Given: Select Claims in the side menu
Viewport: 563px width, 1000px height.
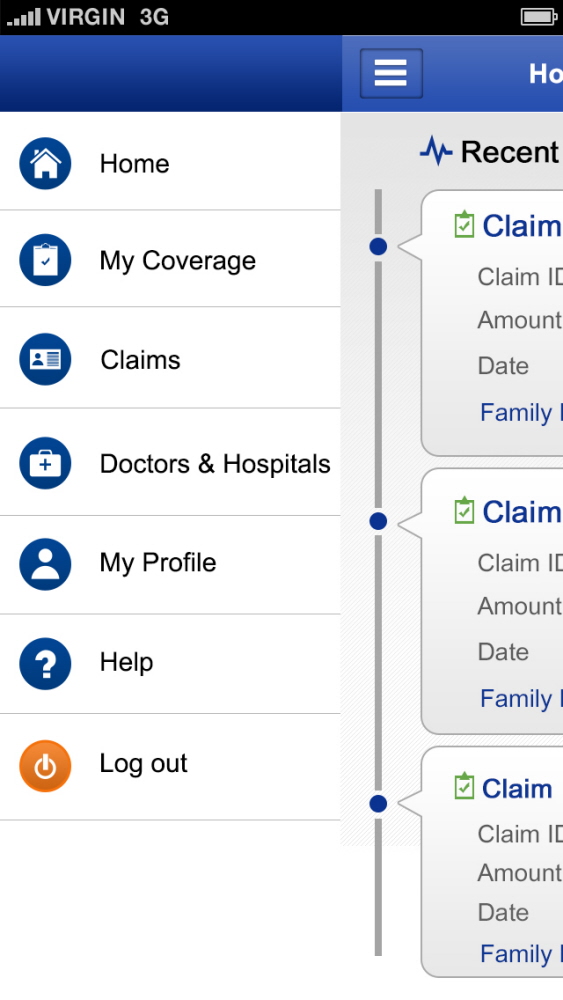Looking at the screenshot, I should (170, 358).
